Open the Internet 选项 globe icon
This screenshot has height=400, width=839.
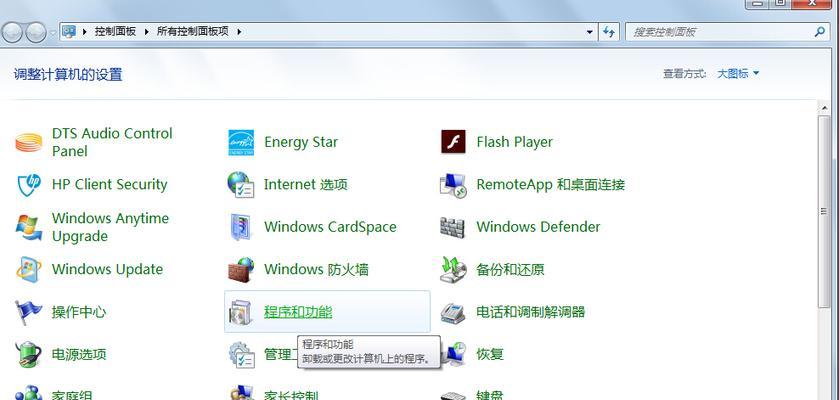240,184
